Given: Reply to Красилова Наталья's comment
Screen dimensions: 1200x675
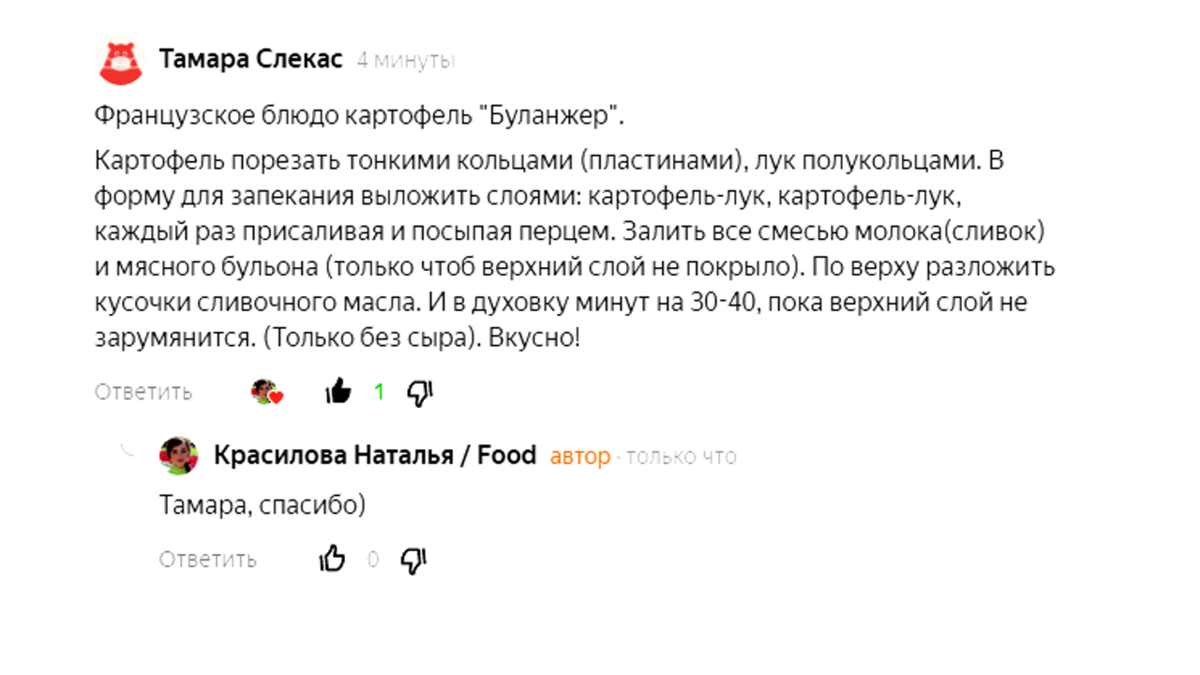Looking at the screenshot, I should click(x=207, y=559).
